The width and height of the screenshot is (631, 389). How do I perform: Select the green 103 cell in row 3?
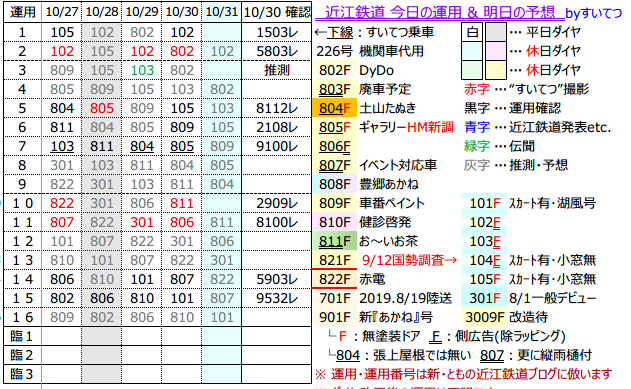click(142, 70)
